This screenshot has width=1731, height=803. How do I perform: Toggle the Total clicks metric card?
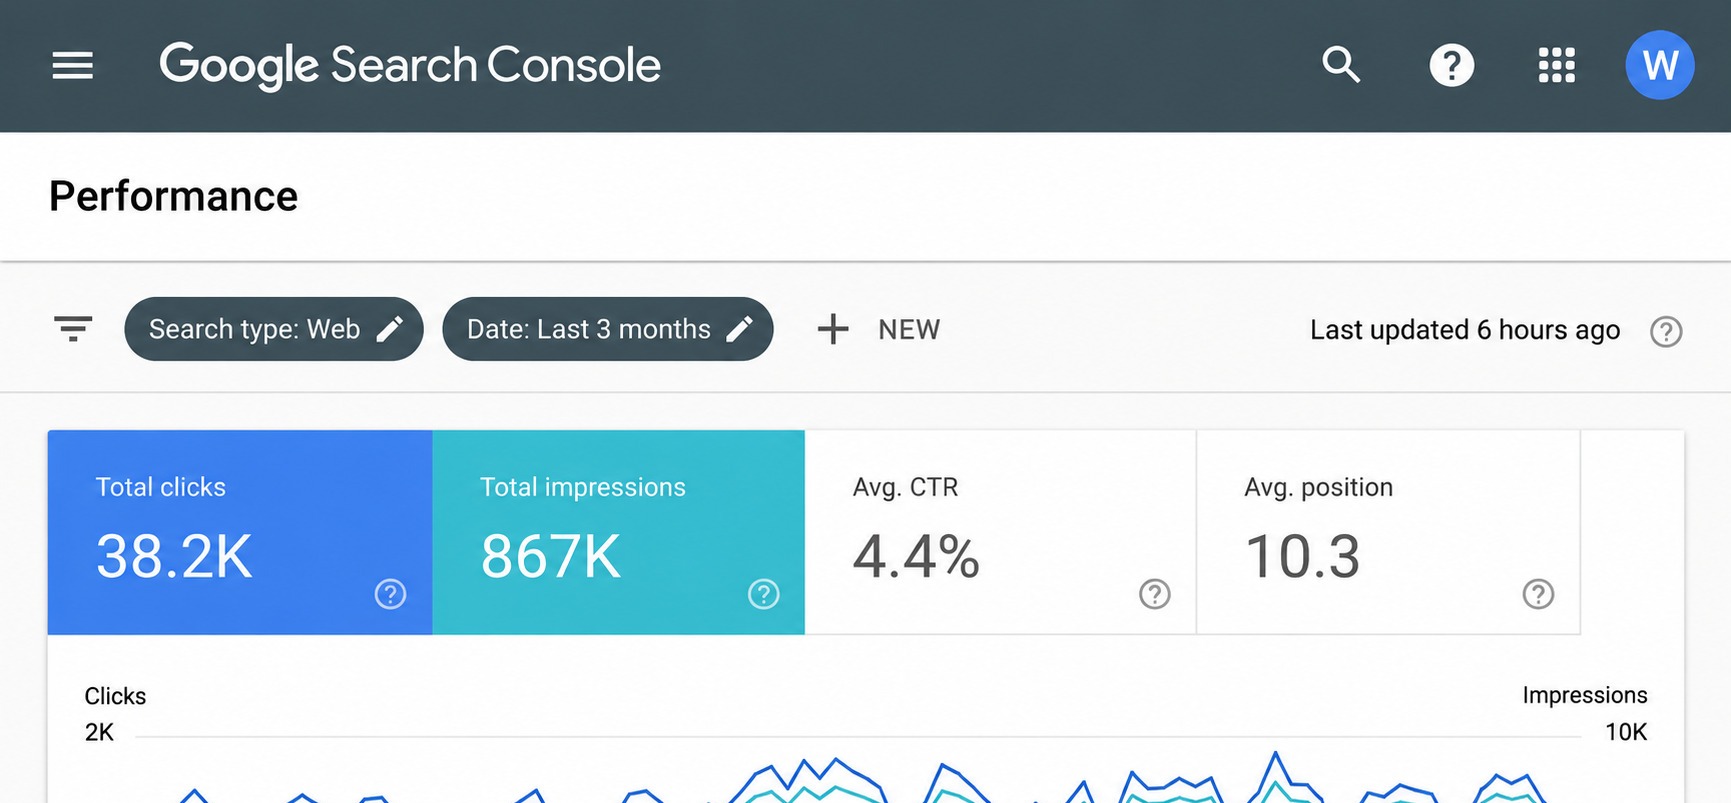(240, 532)
